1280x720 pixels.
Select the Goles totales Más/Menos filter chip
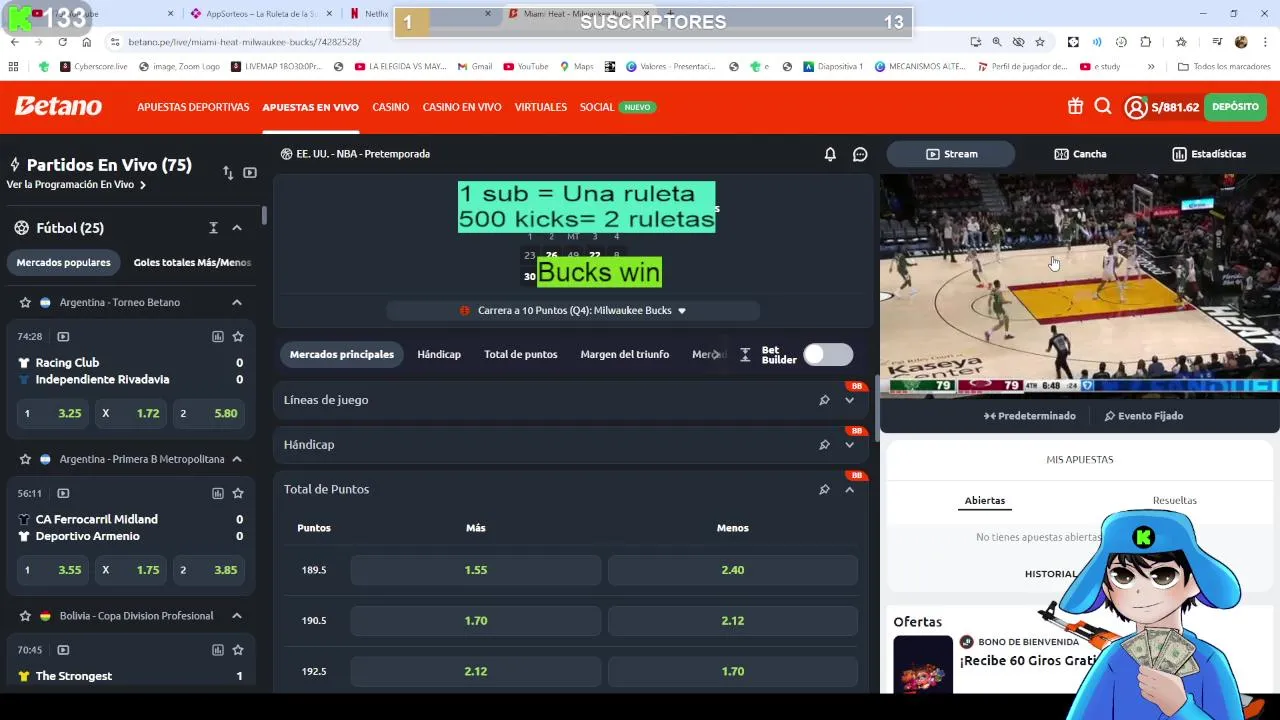192,262
